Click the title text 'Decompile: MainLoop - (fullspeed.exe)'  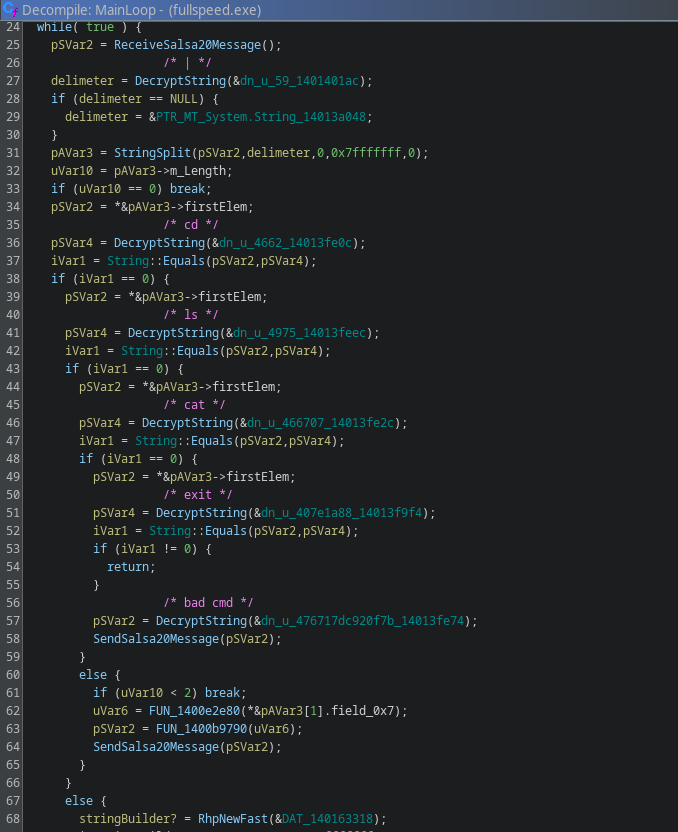click(142, 10)
